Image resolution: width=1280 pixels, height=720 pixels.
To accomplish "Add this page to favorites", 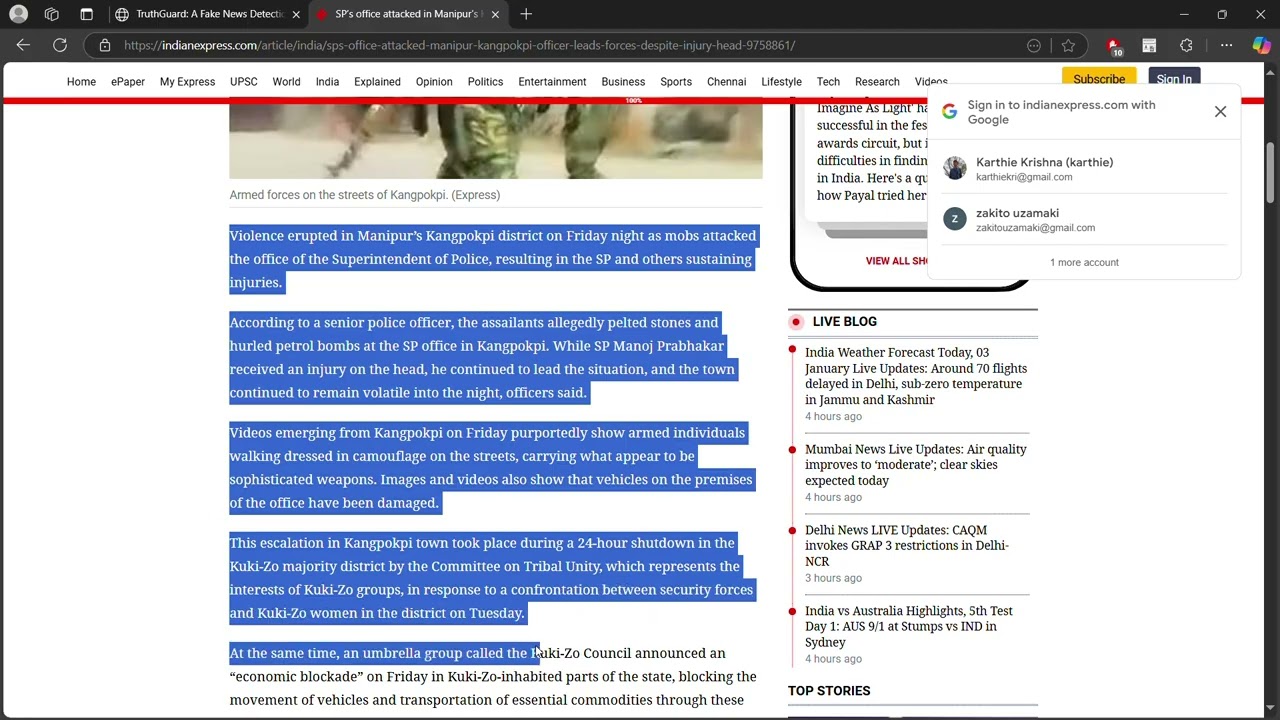I will pyautogui.click(x=1068, y=45).
